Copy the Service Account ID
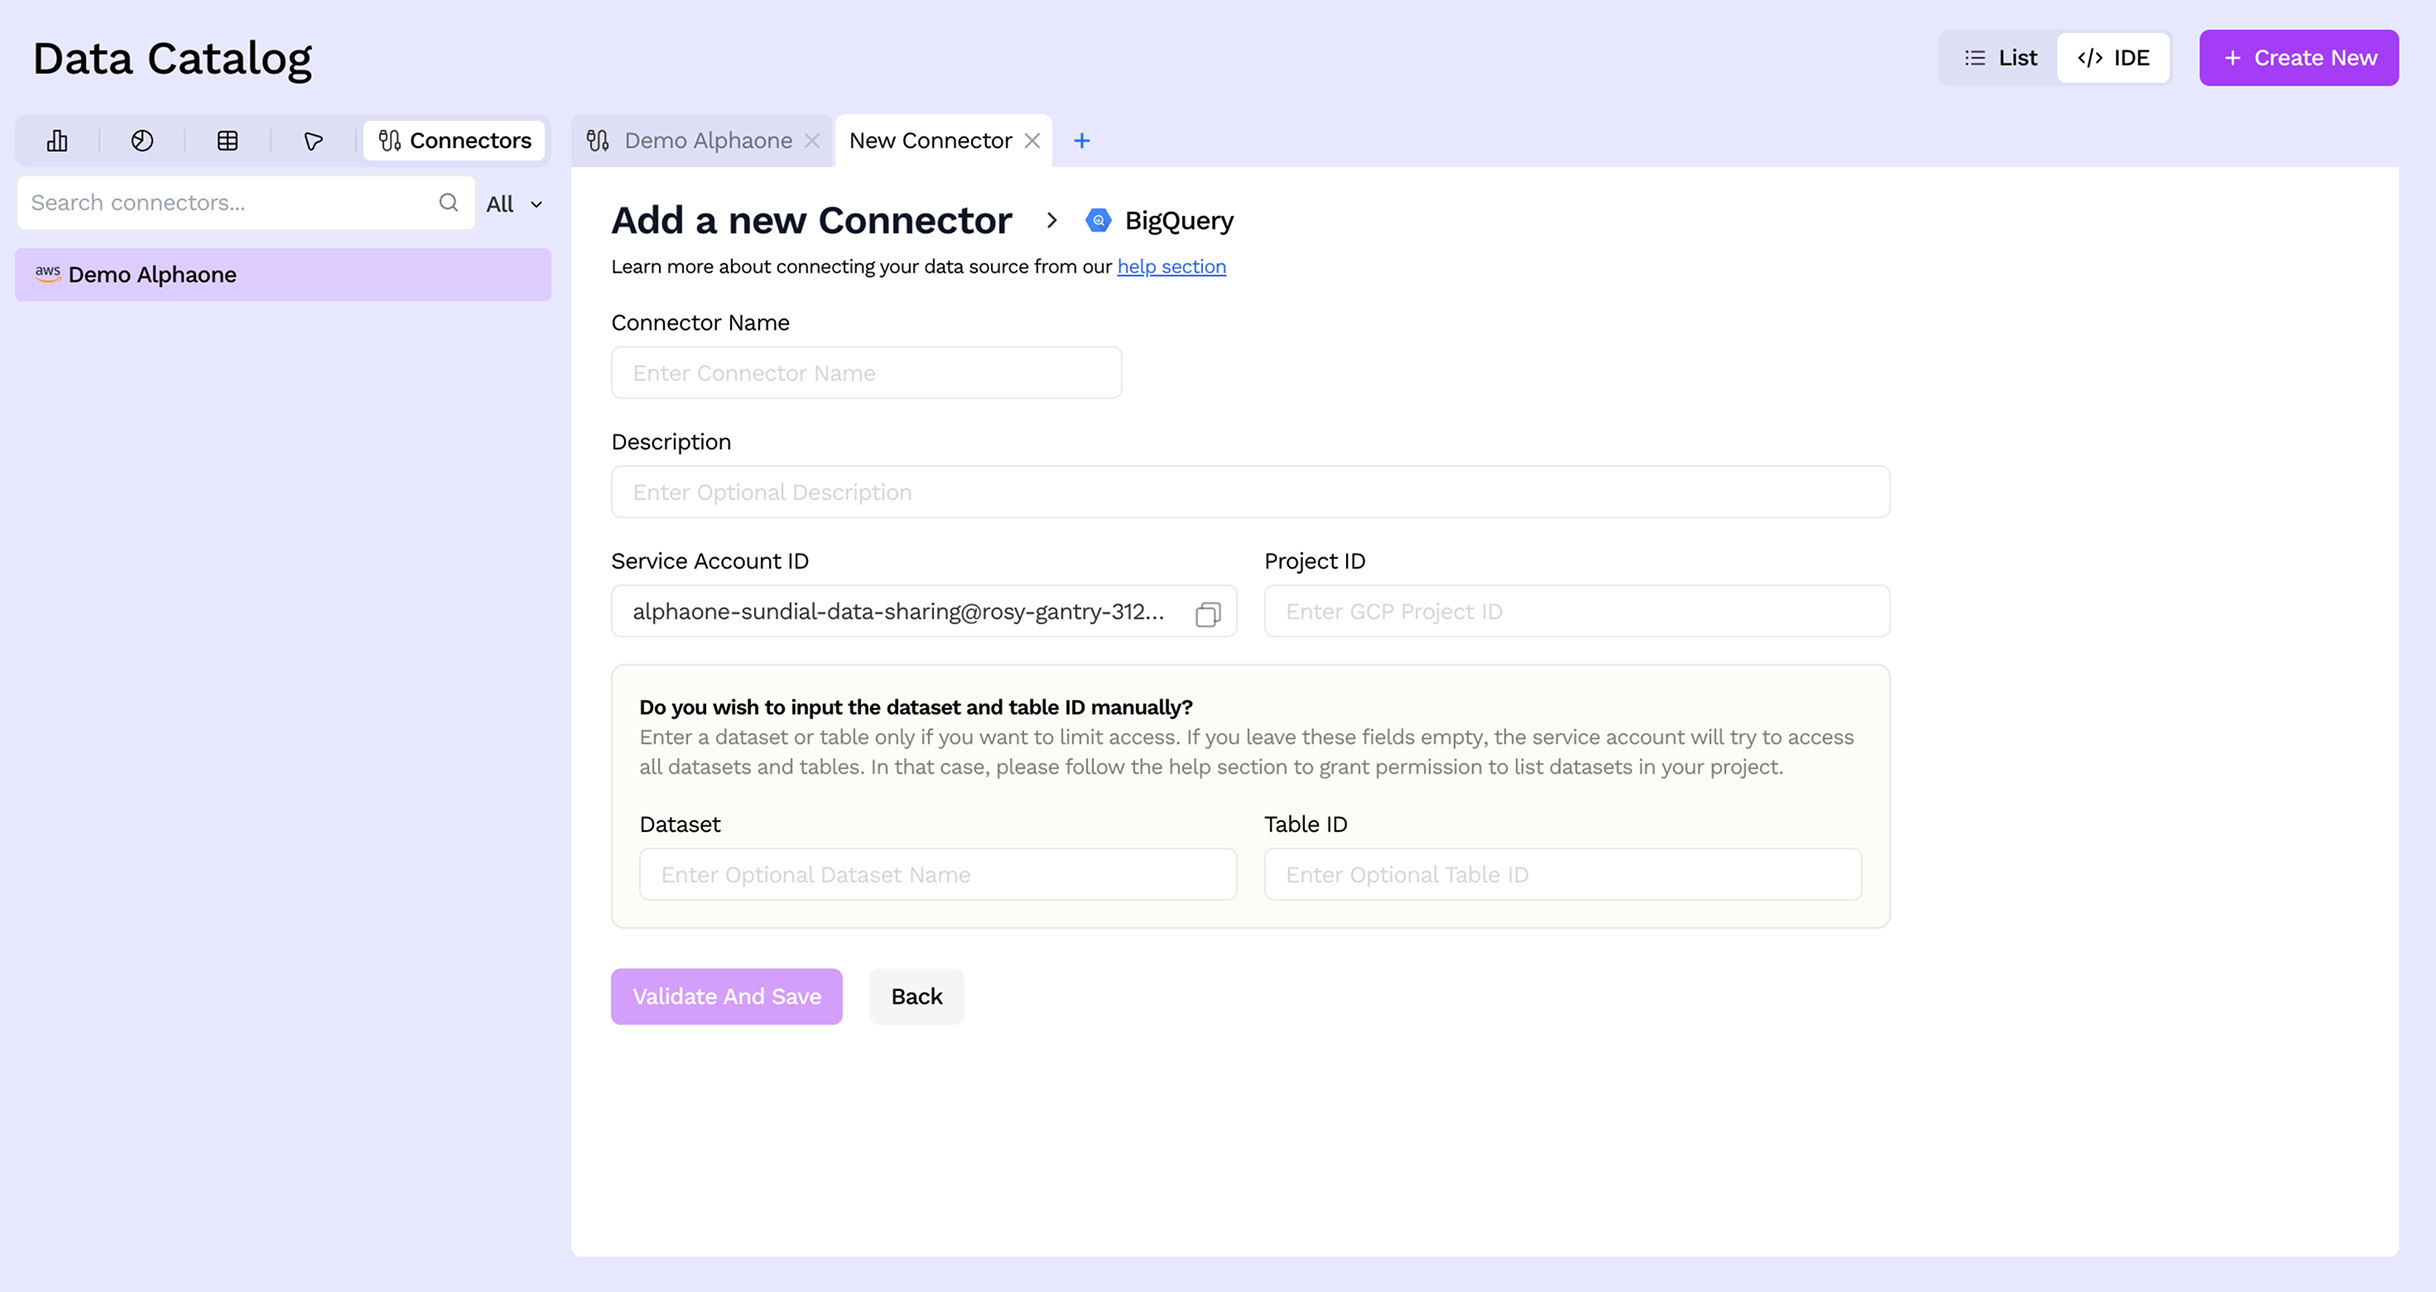The height and width of the screenshot is (1292, 2436). (x=1207, y=613)
